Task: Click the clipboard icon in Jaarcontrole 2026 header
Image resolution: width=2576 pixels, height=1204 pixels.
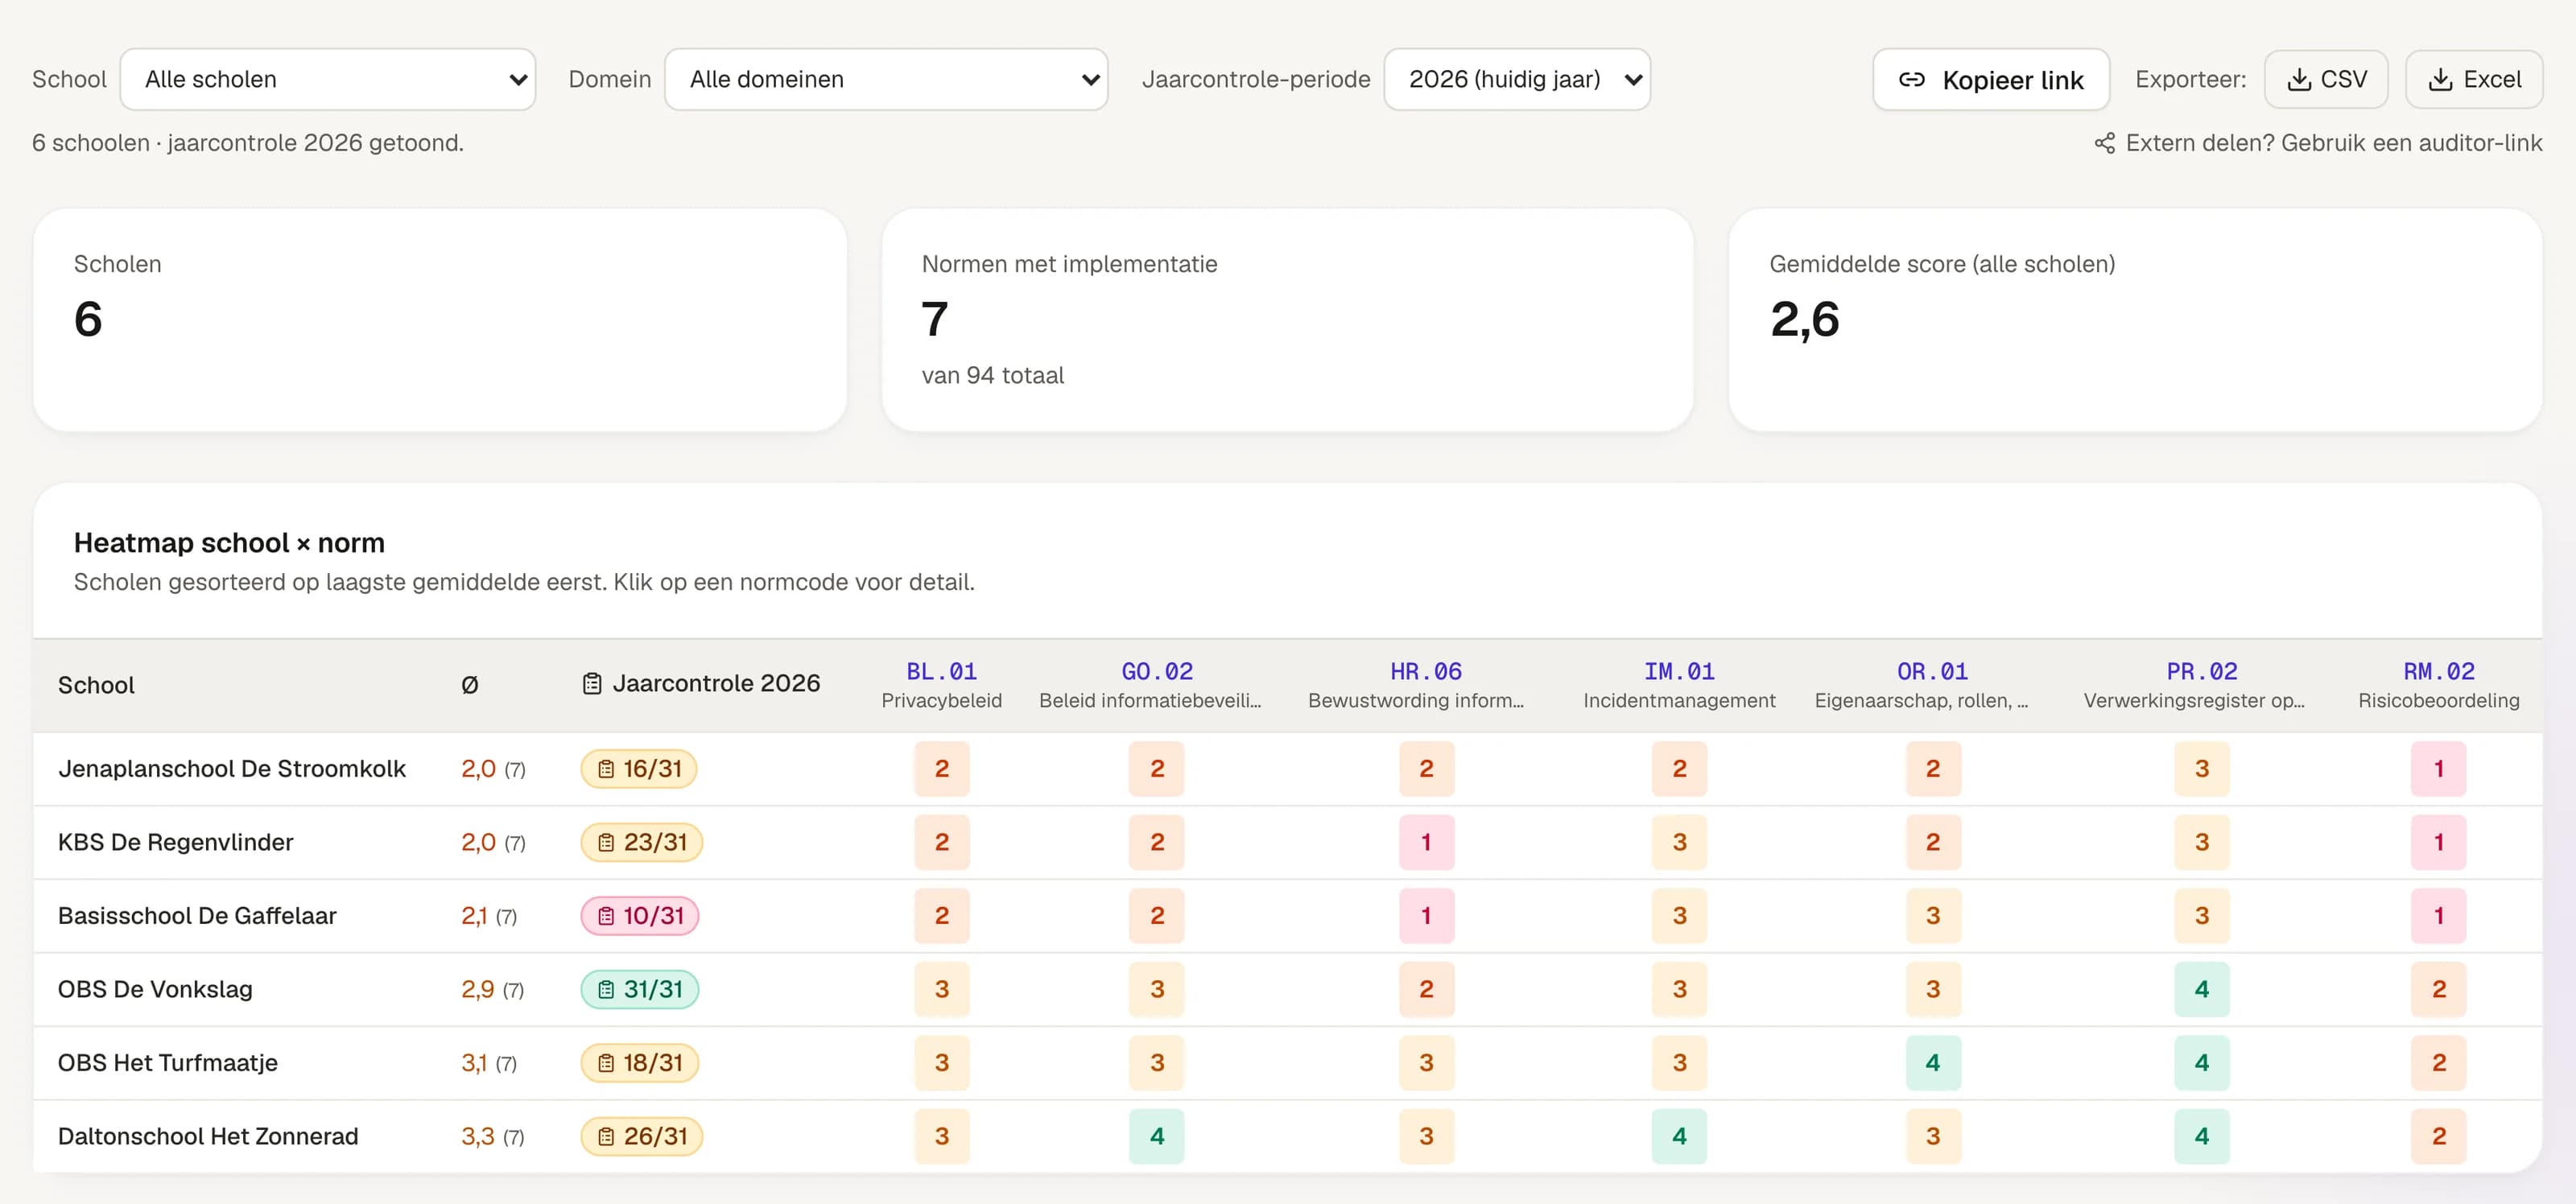Action: pyautogui.click(x=592, y=684)
